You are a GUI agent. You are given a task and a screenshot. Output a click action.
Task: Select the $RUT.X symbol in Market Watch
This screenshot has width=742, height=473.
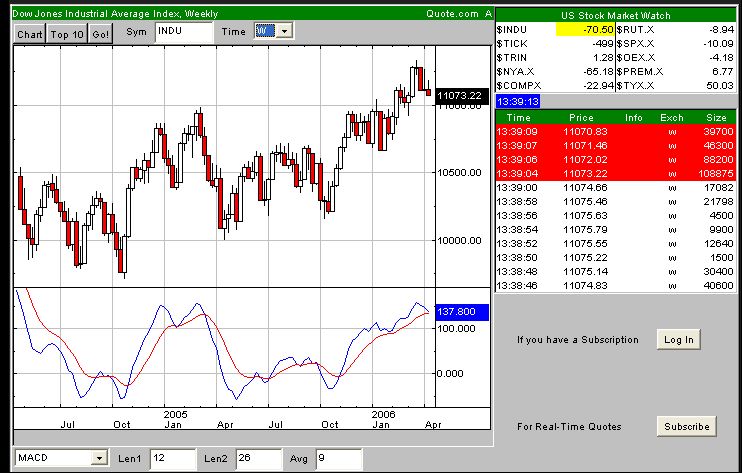coord(635,29)
